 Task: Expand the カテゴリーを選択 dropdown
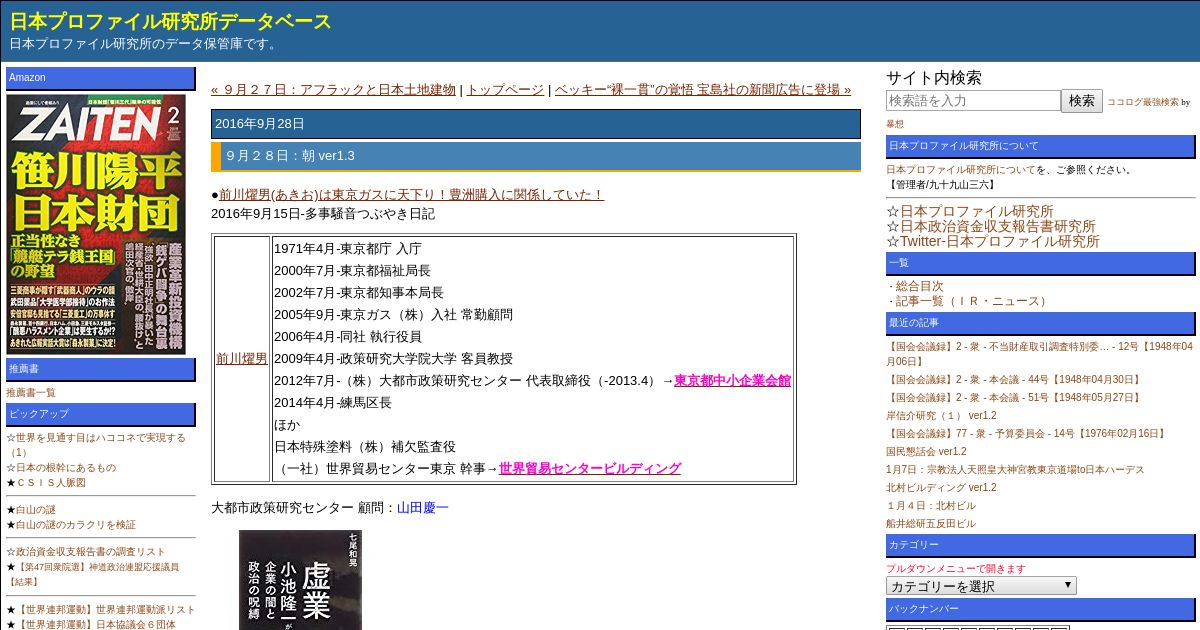pos(981,586)
